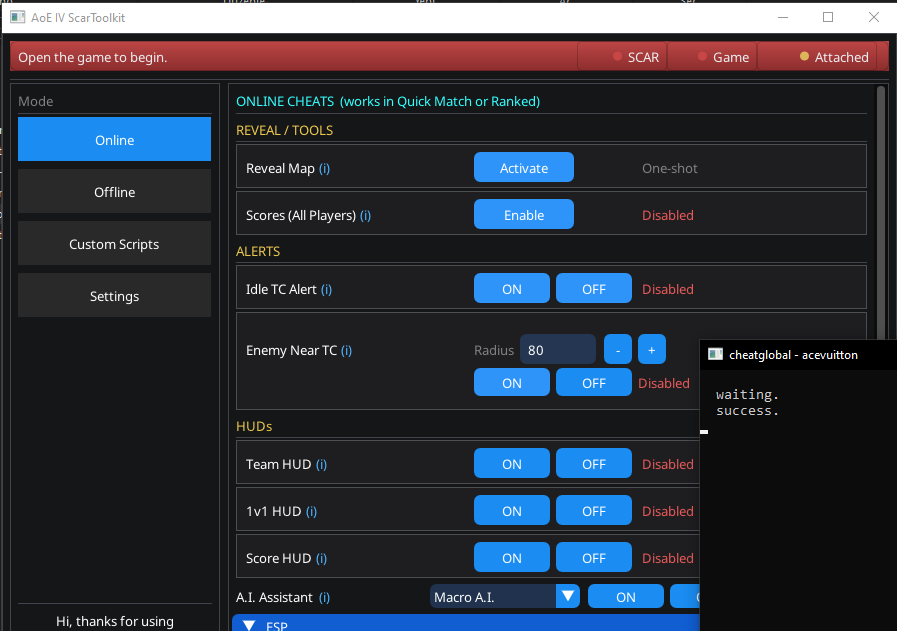Activate the Reveal Map cheat
This screenshot has width=897, height=631.
click(x=523, y=167)
